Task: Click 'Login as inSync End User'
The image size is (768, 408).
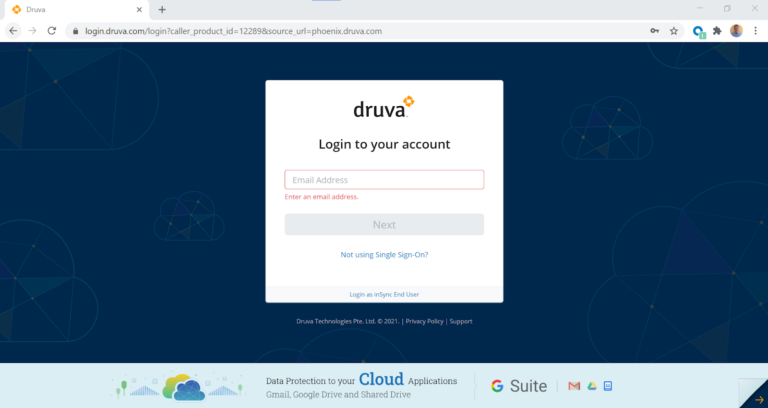Action: (384, 294)
